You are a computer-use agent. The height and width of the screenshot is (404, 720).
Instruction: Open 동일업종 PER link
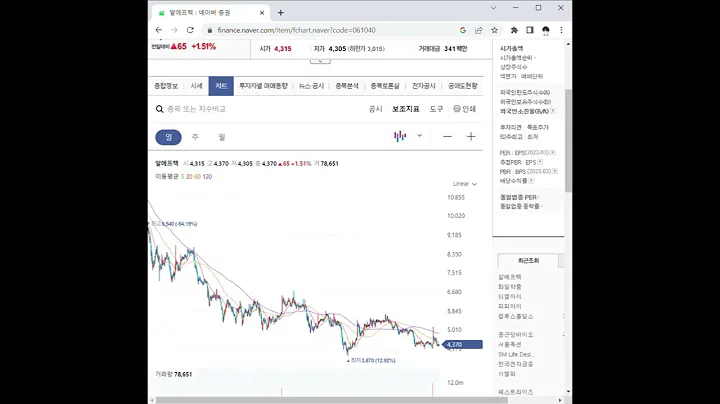(x=518, y=197)
